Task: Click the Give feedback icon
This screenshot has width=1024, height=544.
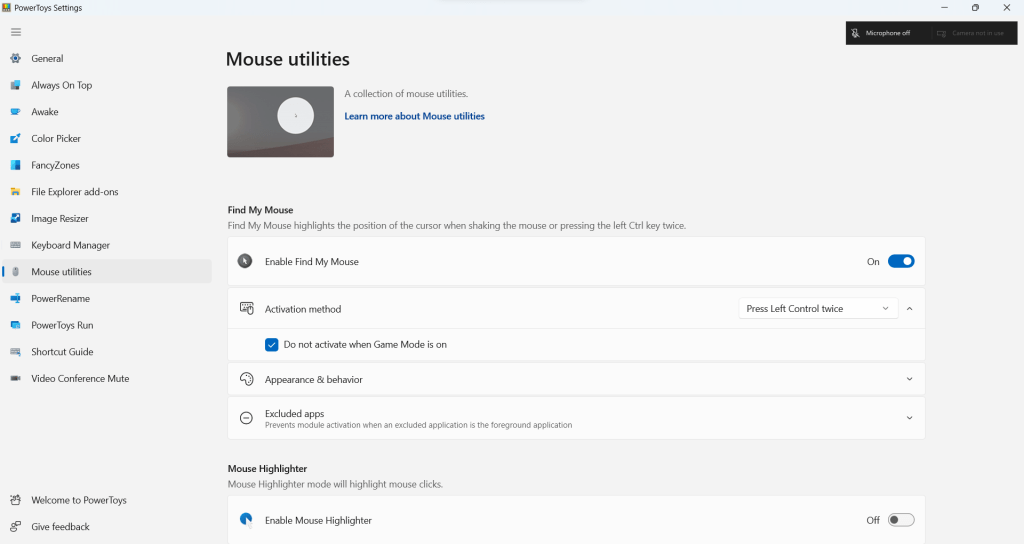Action: (16, 526)
